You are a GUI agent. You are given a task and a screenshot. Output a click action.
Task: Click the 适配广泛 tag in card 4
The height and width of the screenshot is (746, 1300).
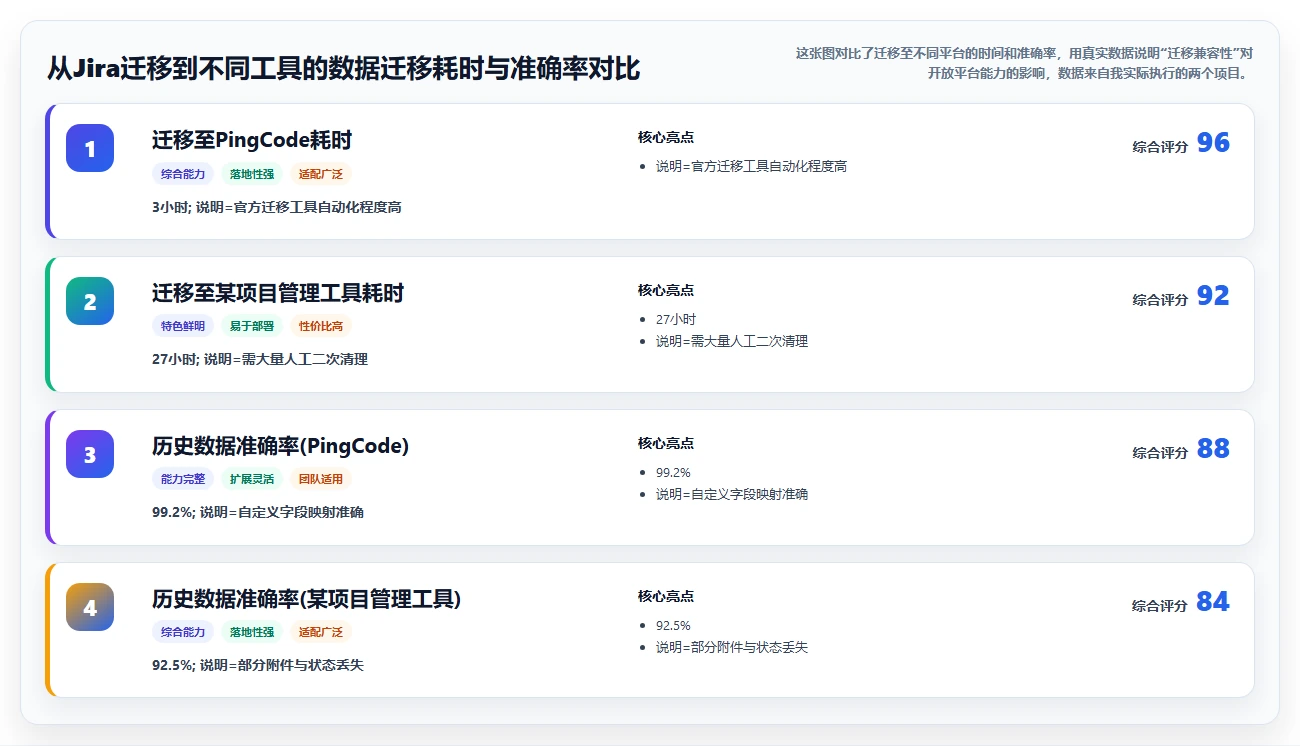(x=321, y=632)
